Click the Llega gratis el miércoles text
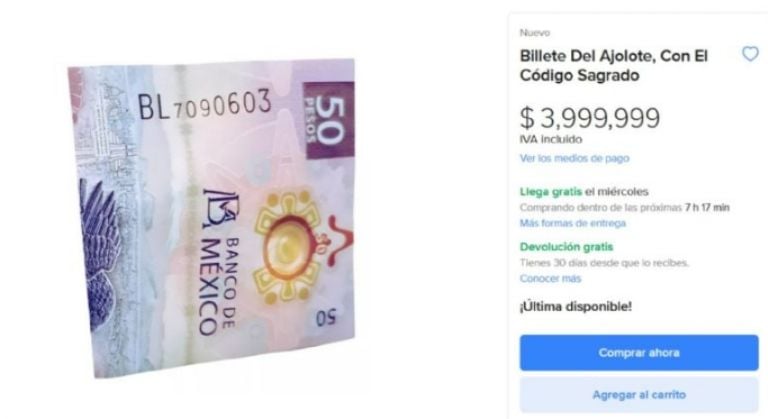 [x=584, y=192]
